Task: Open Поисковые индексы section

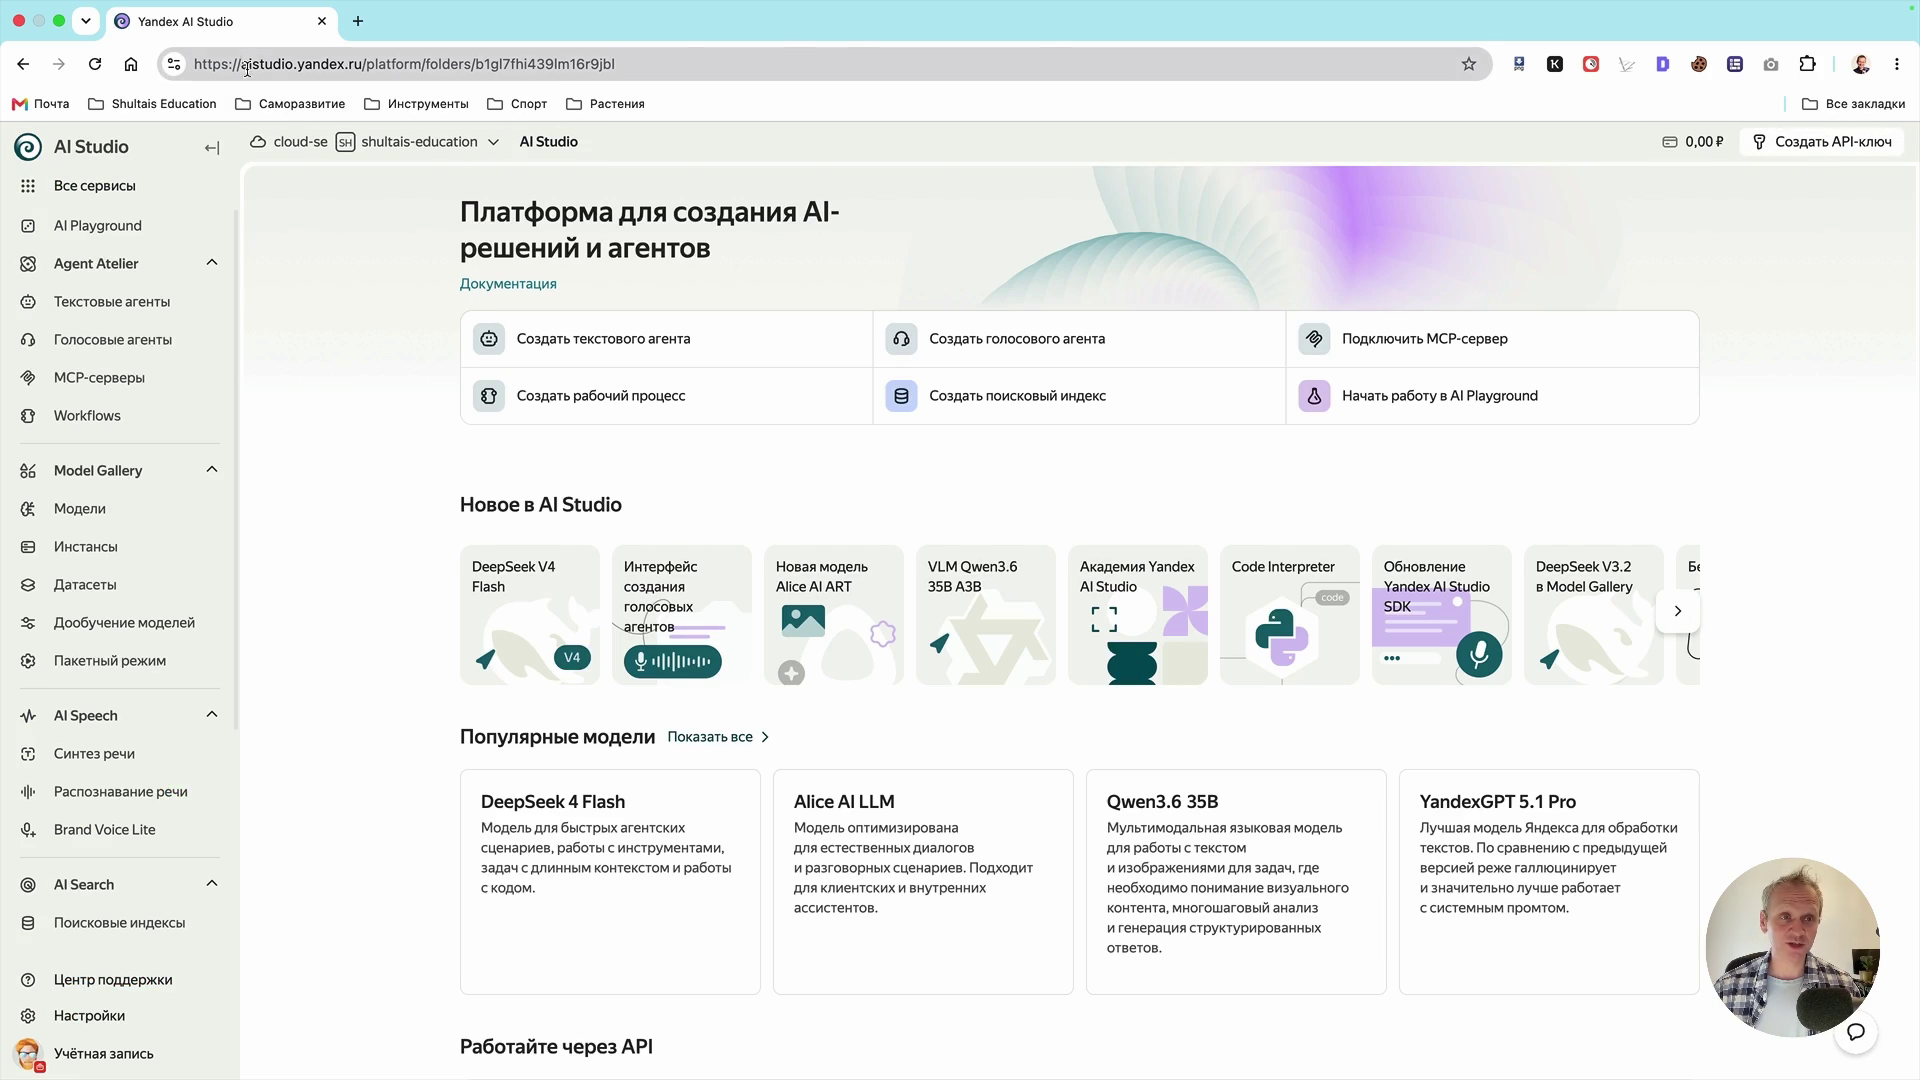Action: coord(119,923)
